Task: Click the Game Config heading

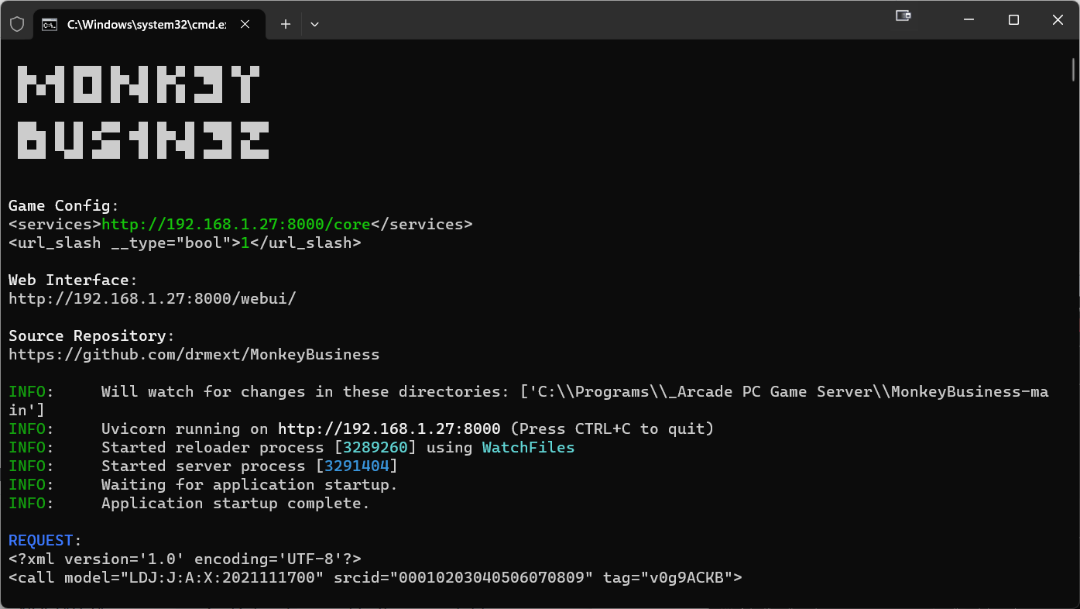Action: [63, 205]
